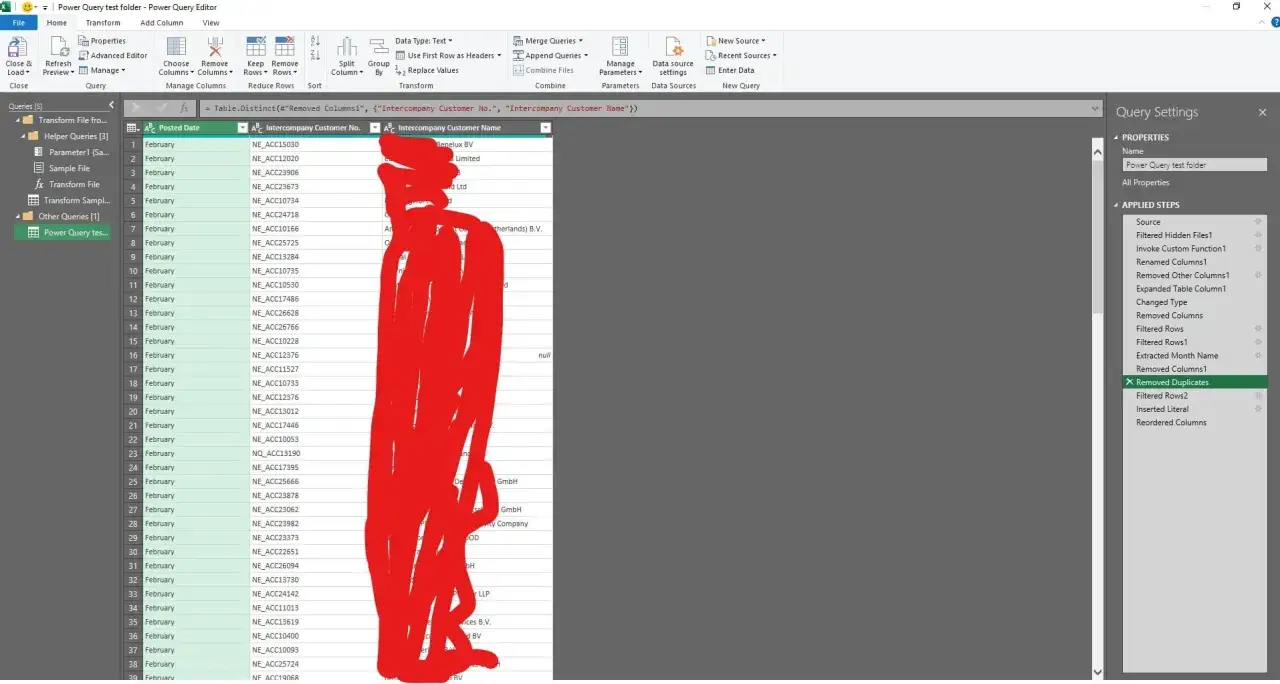Delete the Removed Duplicates step
This screenshot has width=1280, height=684.
click(x=1130, y=381)
